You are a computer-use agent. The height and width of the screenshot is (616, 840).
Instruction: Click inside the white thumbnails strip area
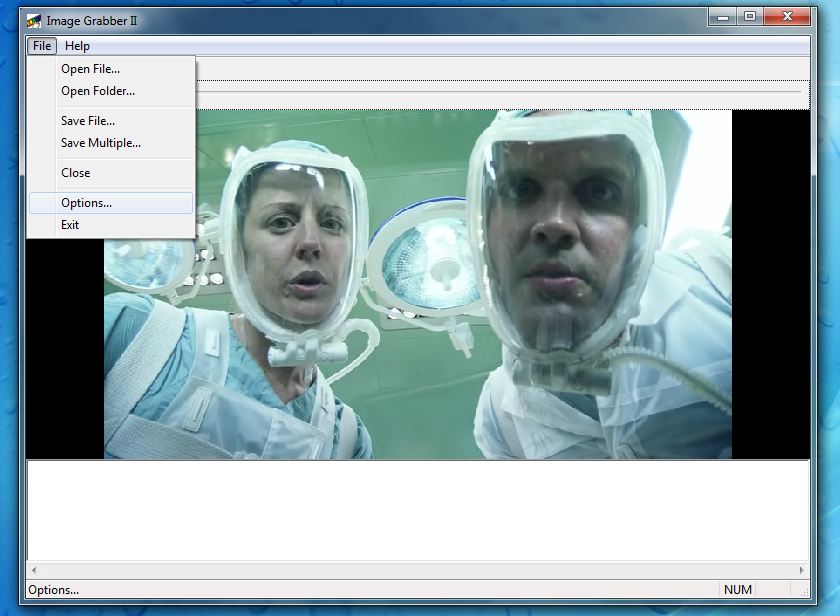[418, 510]
